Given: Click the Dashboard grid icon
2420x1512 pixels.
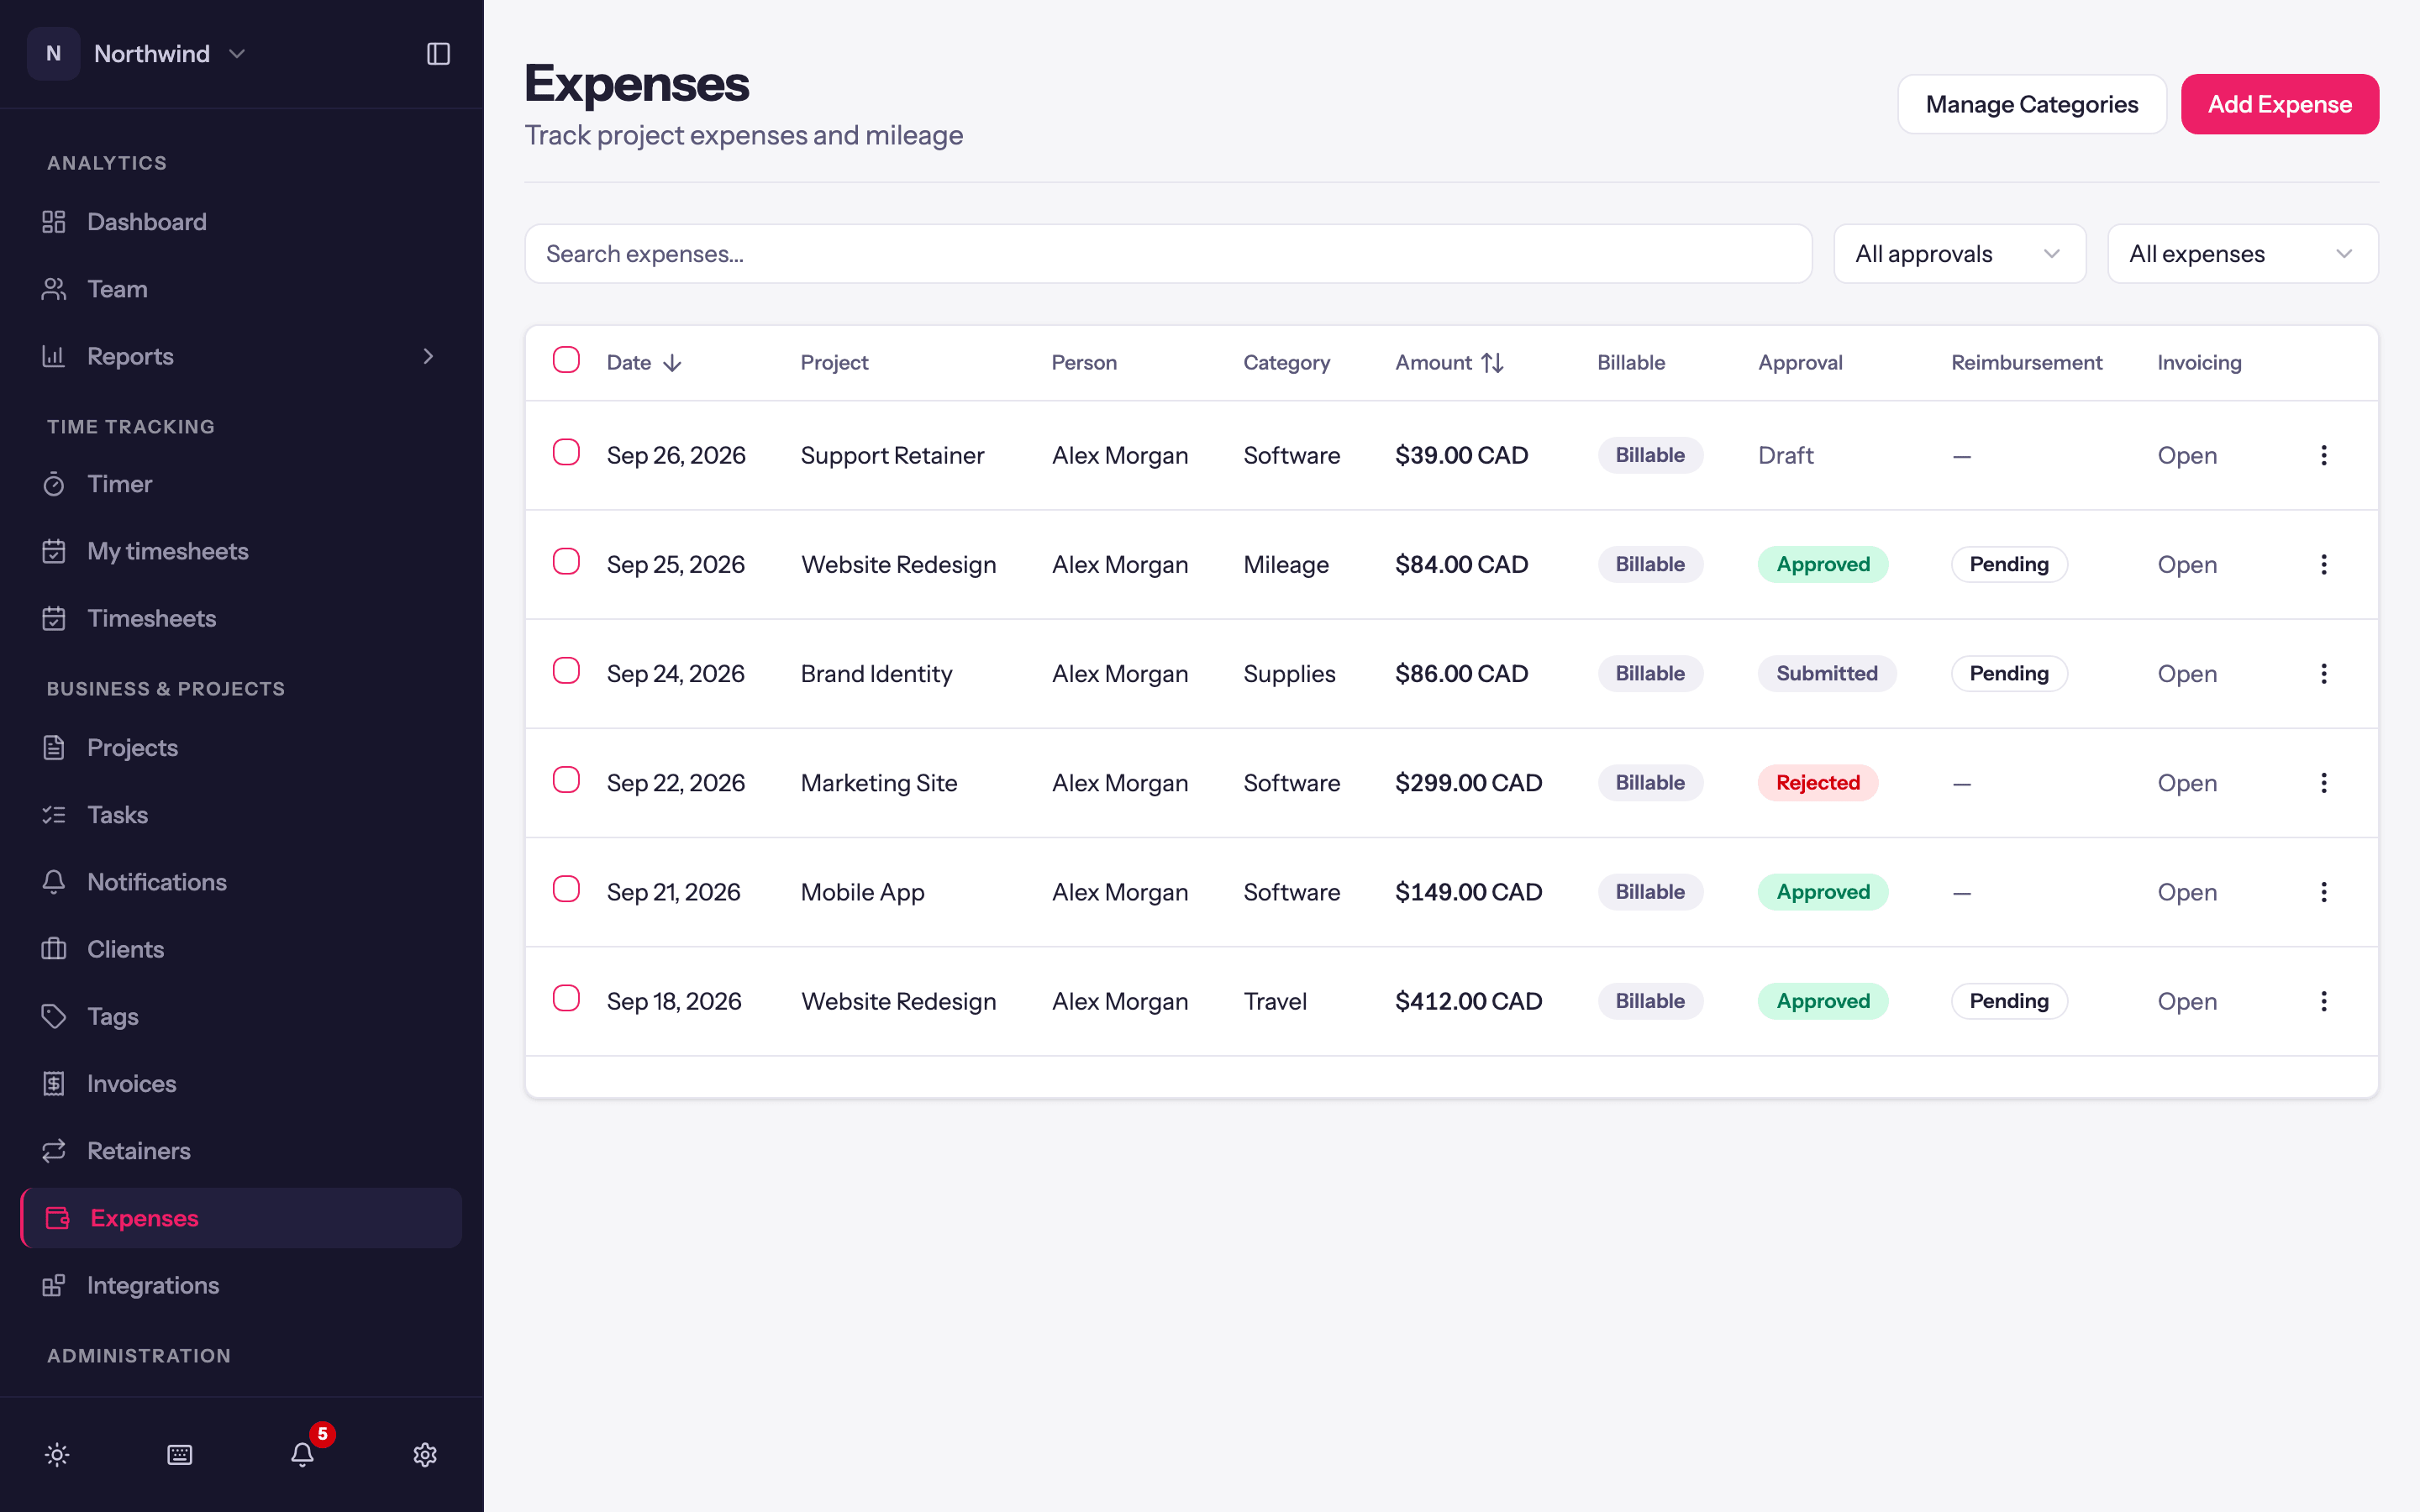Looking at the screenshot, I should click(54, 222).
